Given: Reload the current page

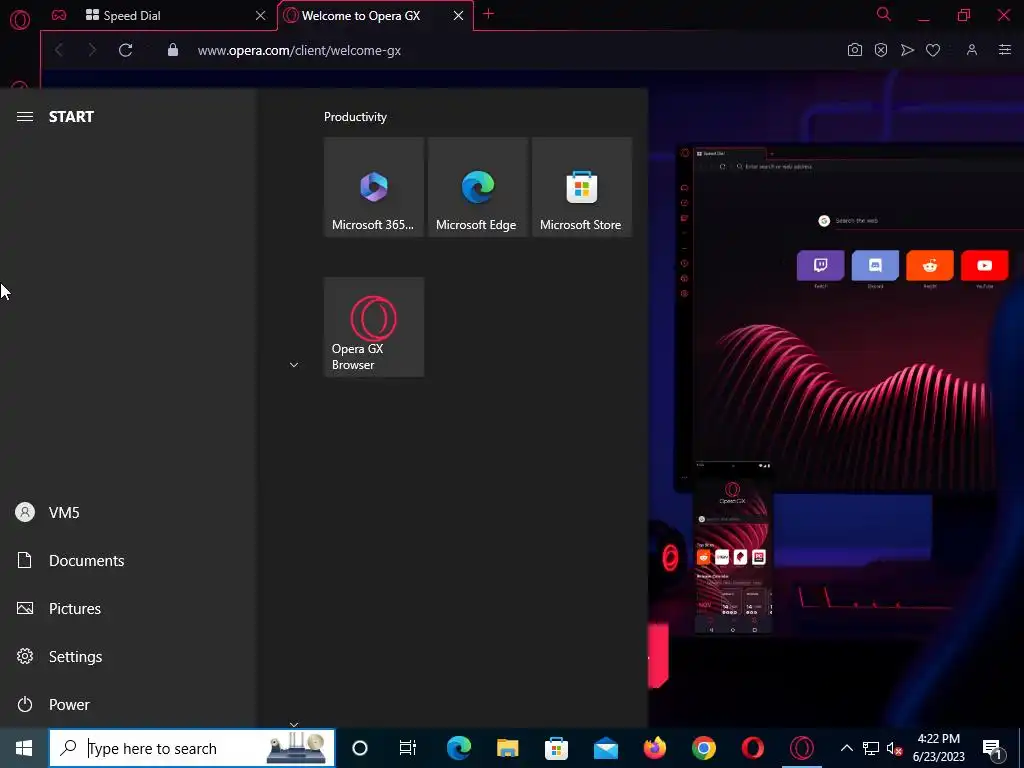Looking at the screenshot, I should click(x=126, y=50).
